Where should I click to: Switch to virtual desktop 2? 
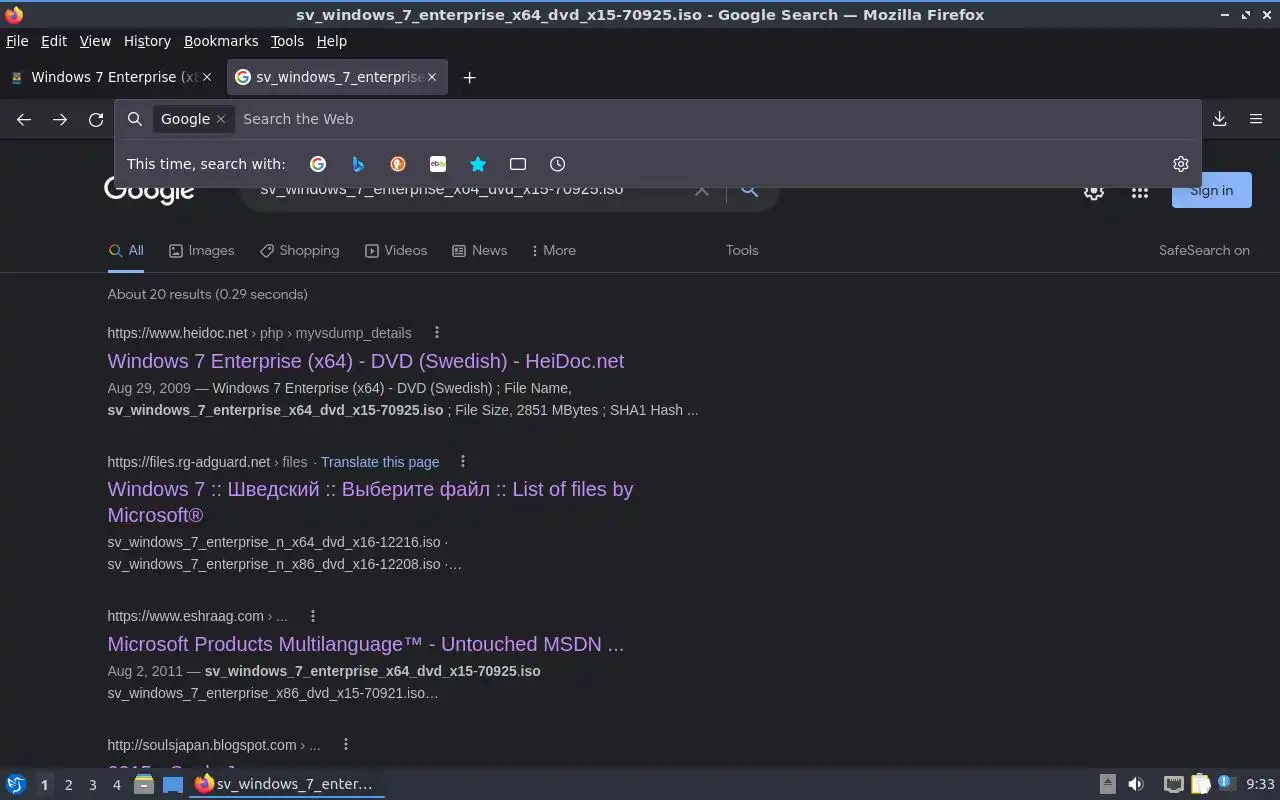(x=69, y=785)
